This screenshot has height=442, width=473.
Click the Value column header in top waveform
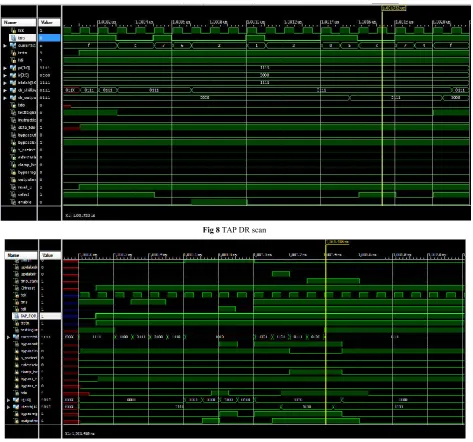pyautogui.click(x=50, y=22)
